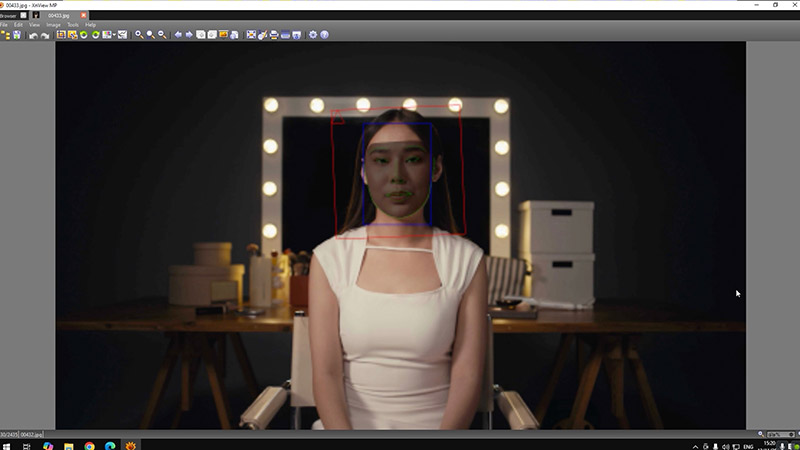Redo the last action
The height and width of the screenshot is (450, 800).
[x=45, y=35]
